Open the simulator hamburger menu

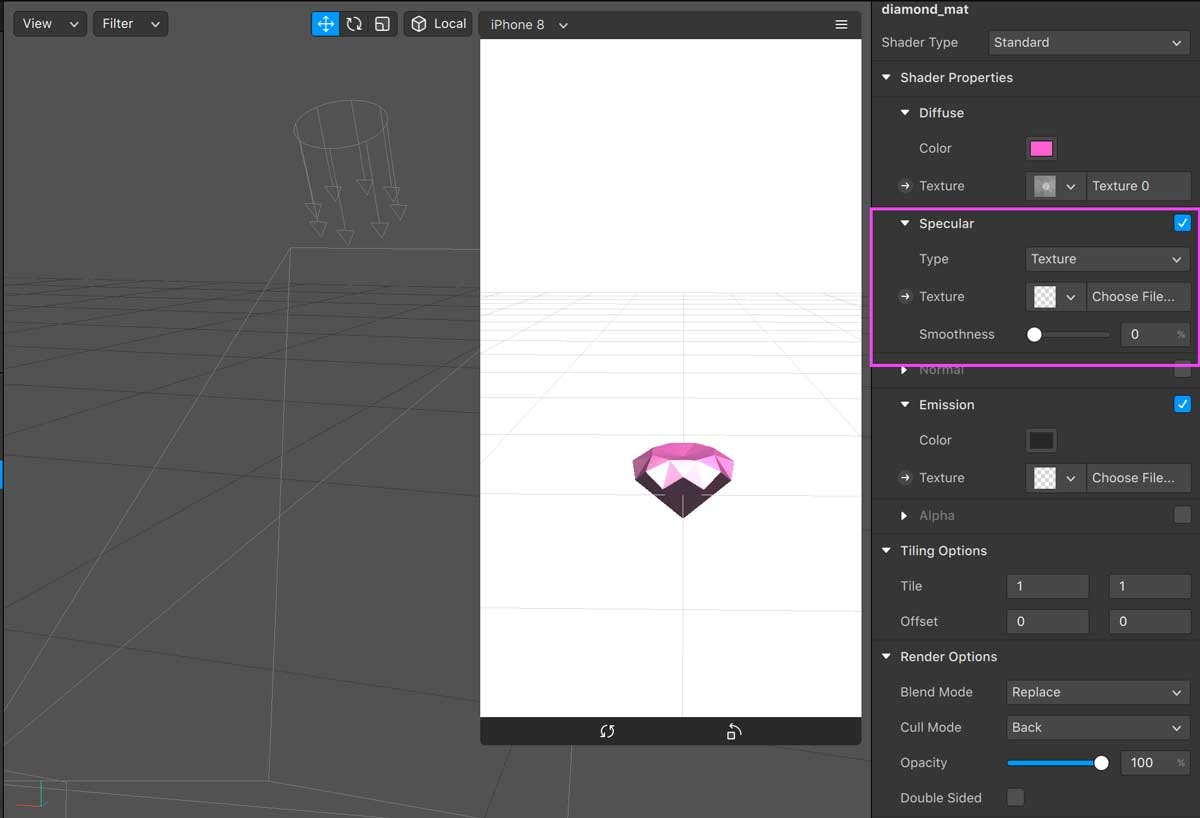pyautogui.click(x=841, y=25)
